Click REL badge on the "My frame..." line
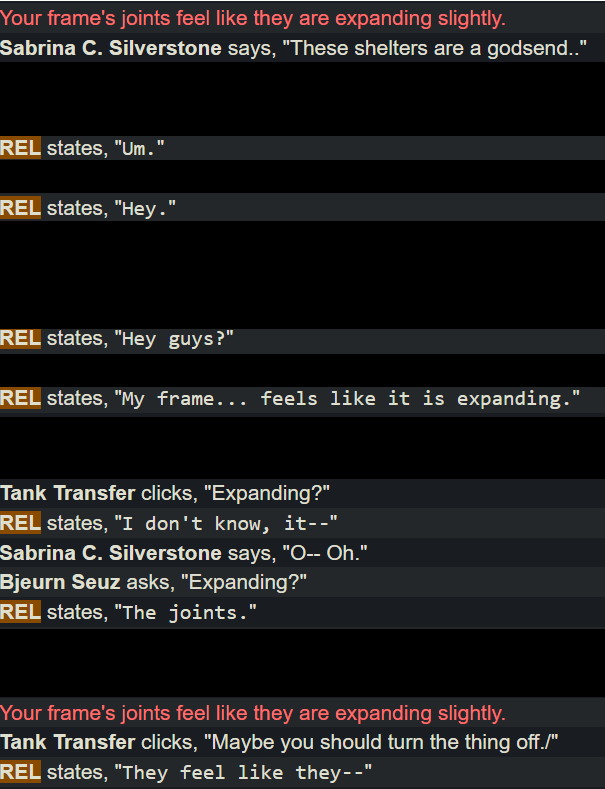This screenshot has height=789, width=605. point(21,398)
